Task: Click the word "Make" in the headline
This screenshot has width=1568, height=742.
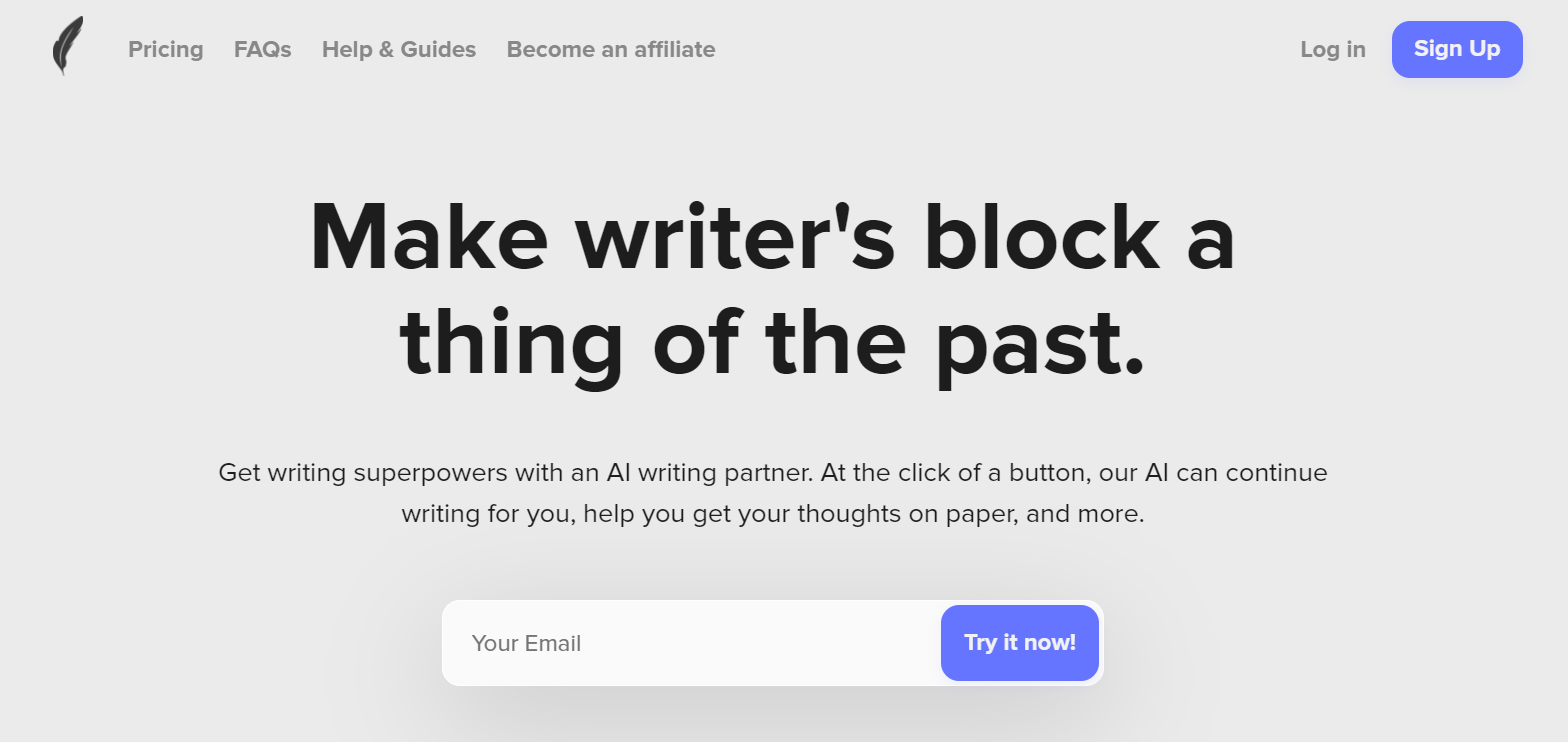Action: click(429, 240)
